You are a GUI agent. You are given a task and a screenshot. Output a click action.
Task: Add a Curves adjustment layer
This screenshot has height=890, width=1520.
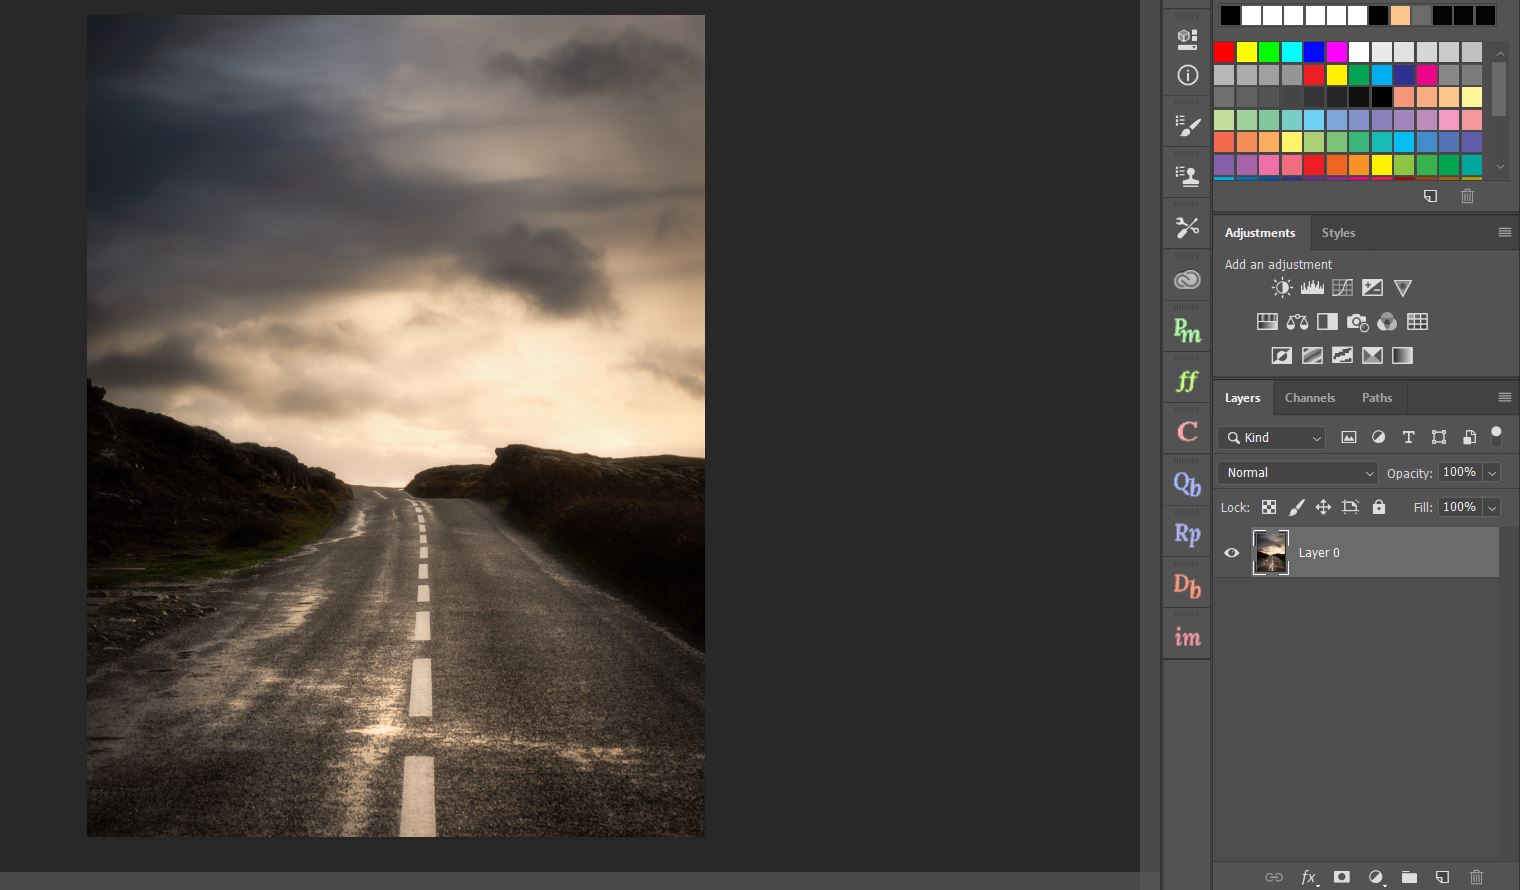[x=1342, y=288]
